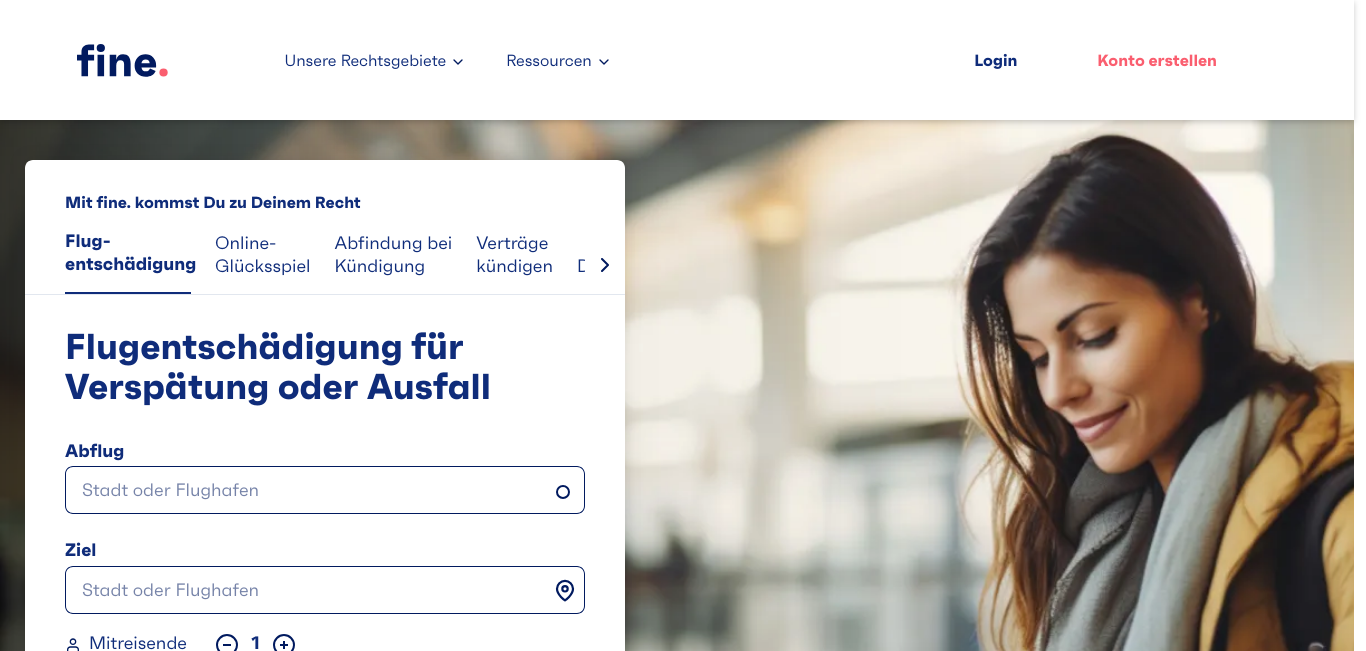
Task: Click the person icon beside Mitreisende
Action: (73, 644)
